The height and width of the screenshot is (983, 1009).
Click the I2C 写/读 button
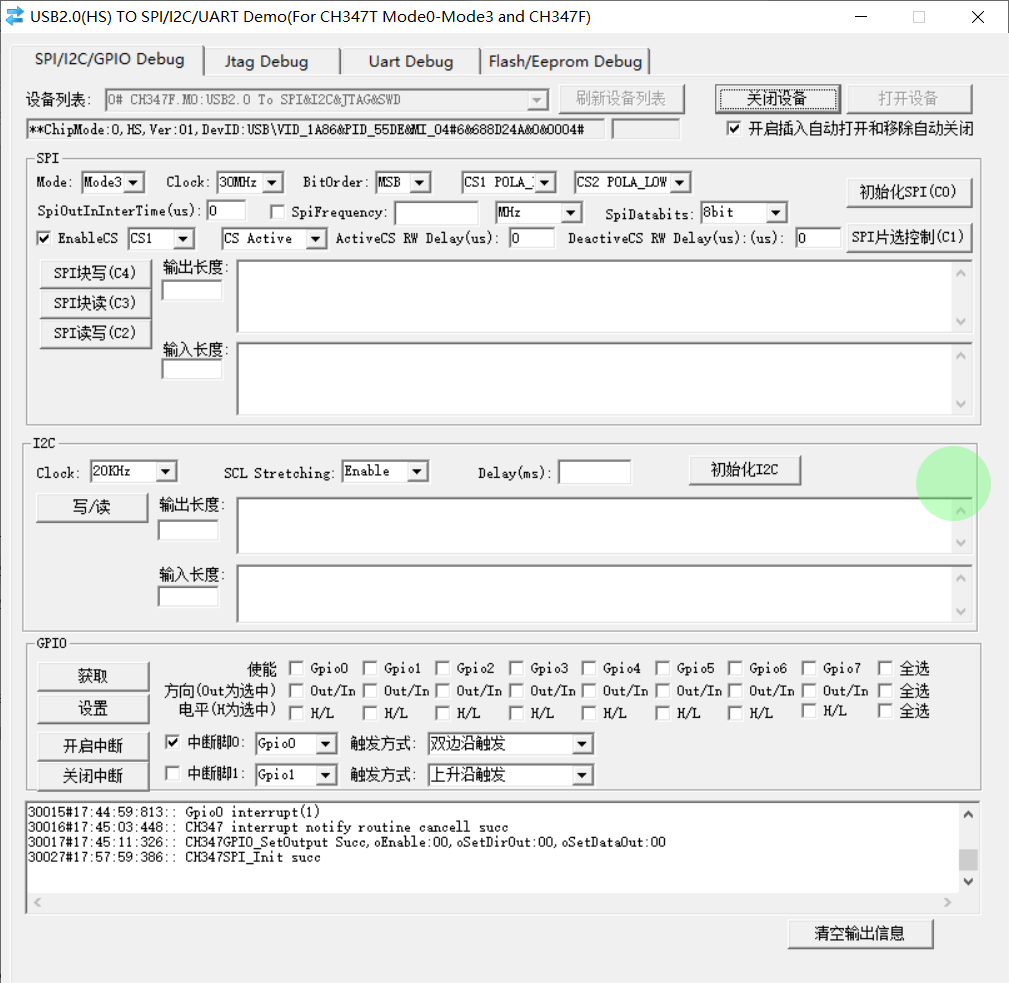(x=92, y=507)
